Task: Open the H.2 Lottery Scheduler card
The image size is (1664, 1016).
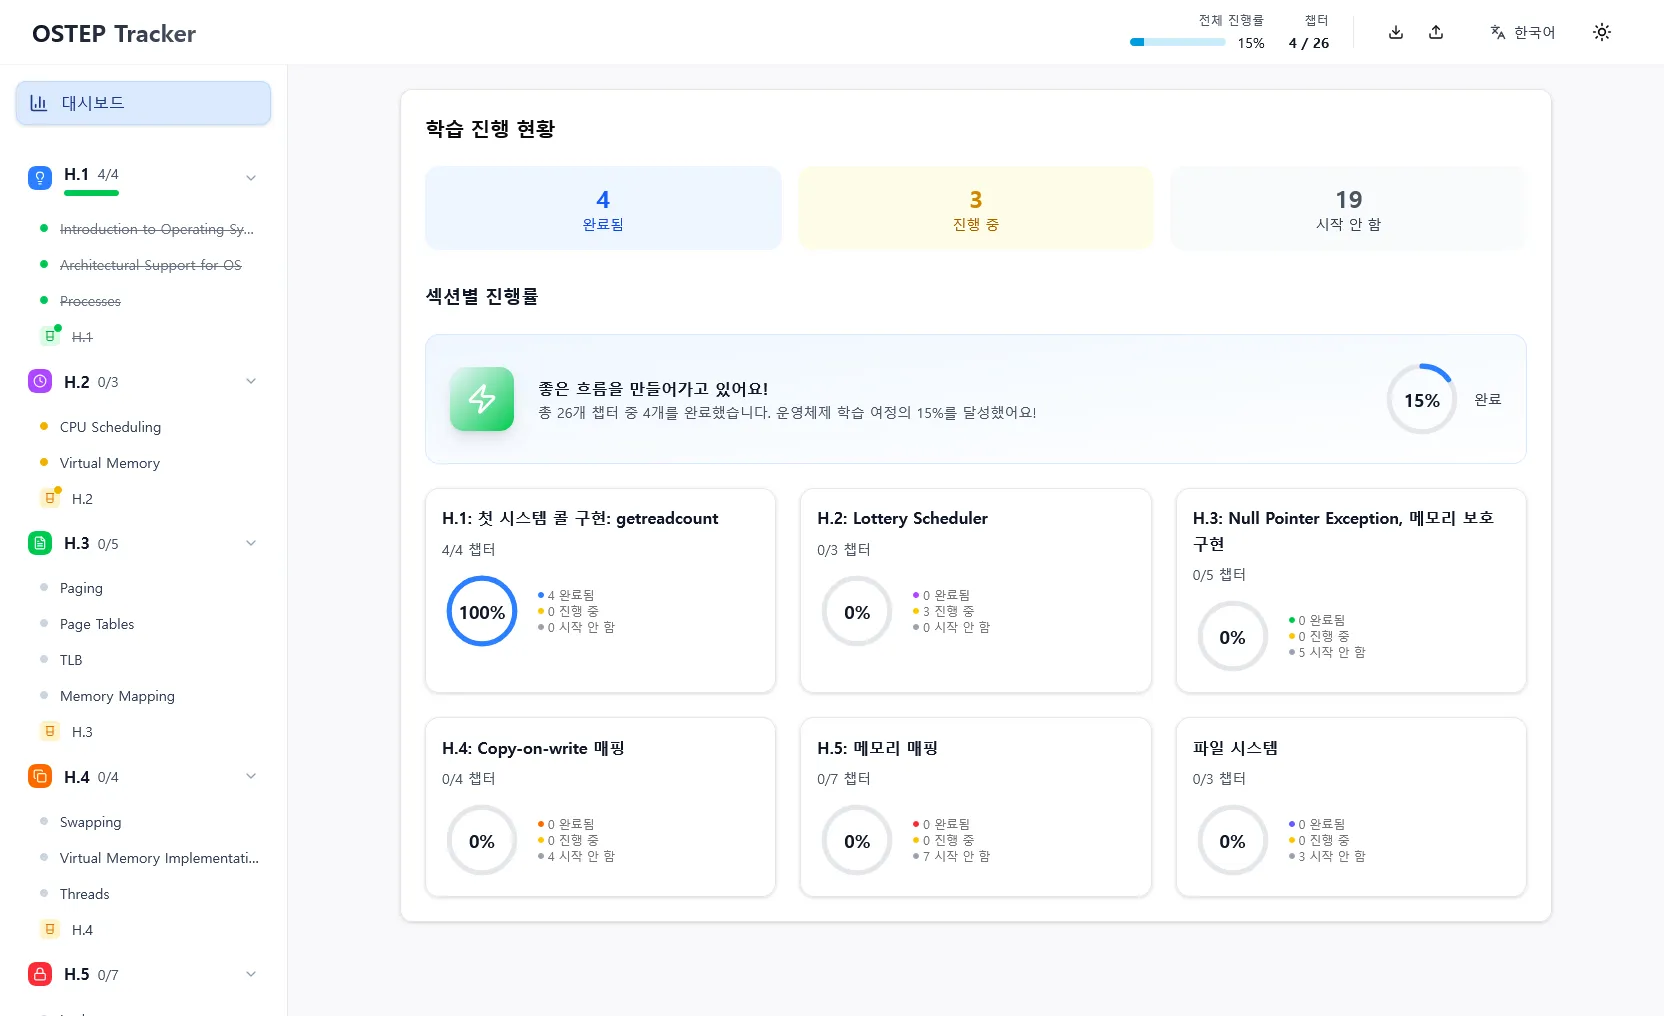Action: (x=976, y=590)
